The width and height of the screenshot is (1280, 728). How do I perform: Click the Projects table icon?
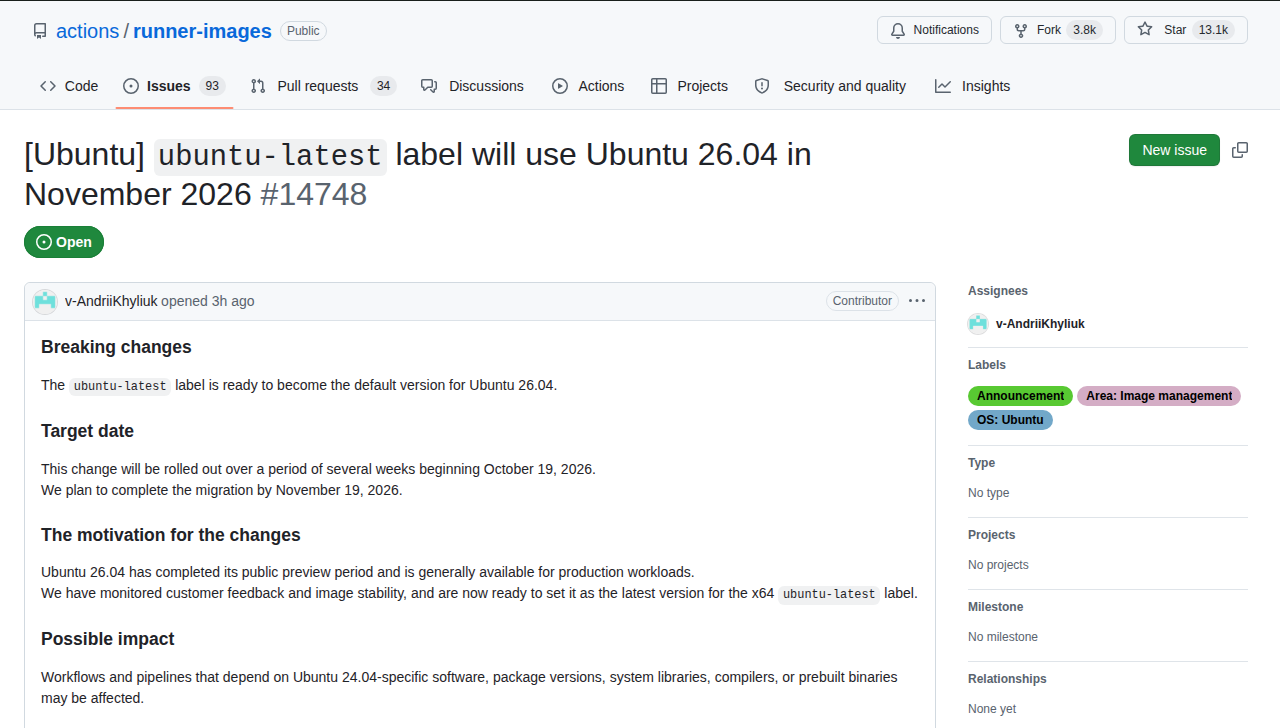[659, 86]
